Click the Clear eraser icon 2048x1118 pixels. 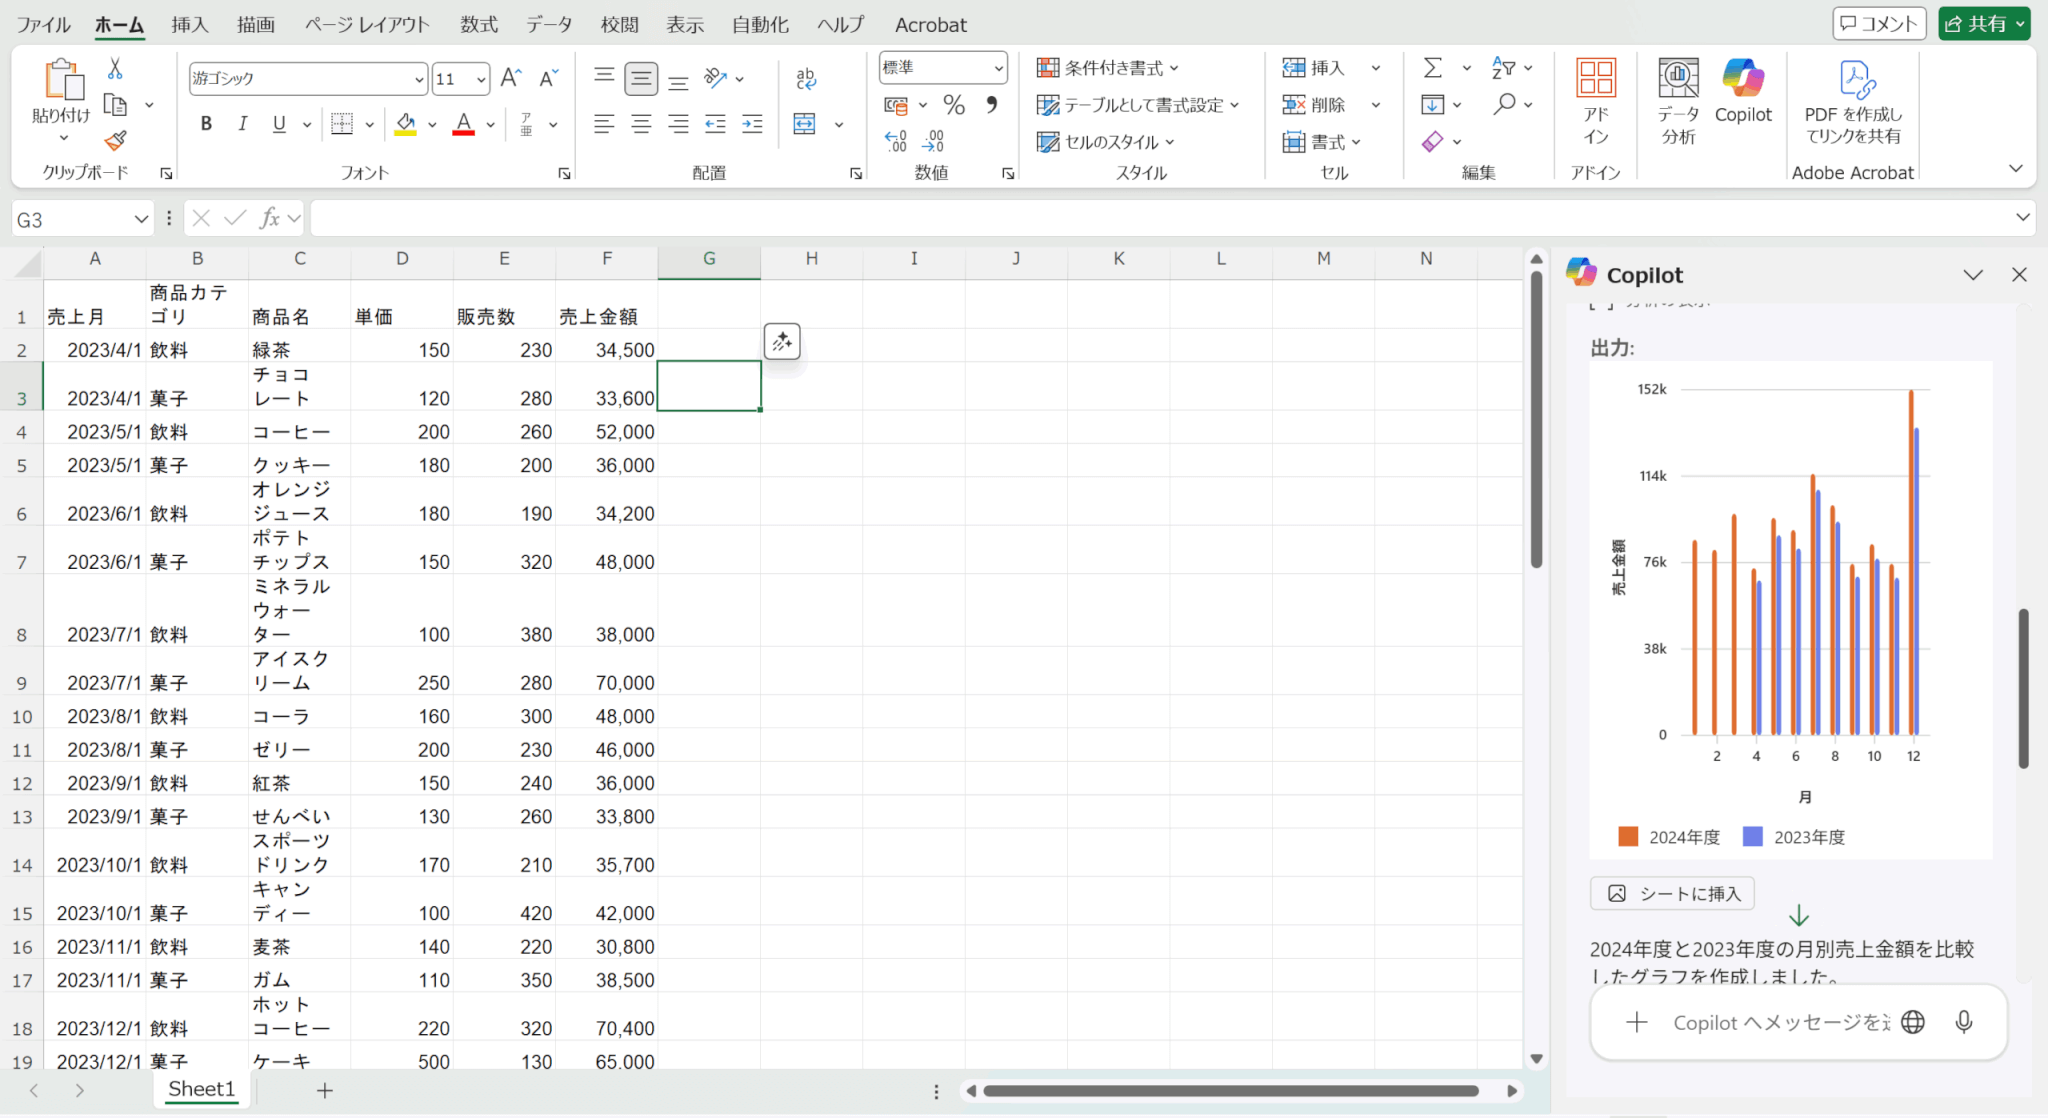(1433, 141)
